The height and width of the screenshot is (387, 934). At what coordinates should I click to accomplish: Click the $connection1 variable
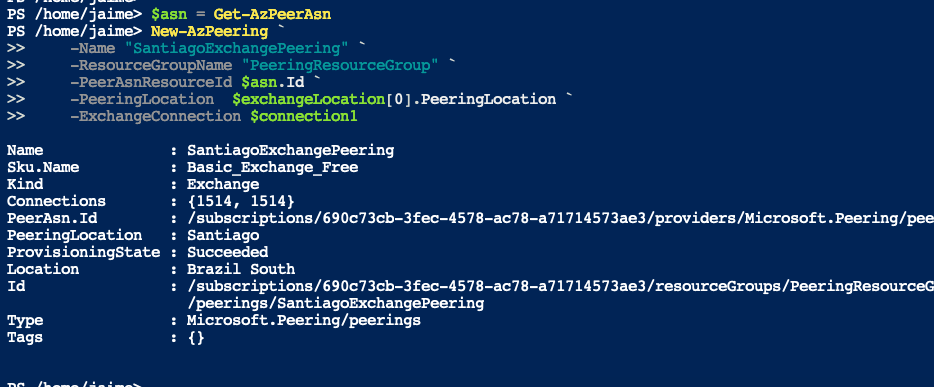click(x=303, y=116)
